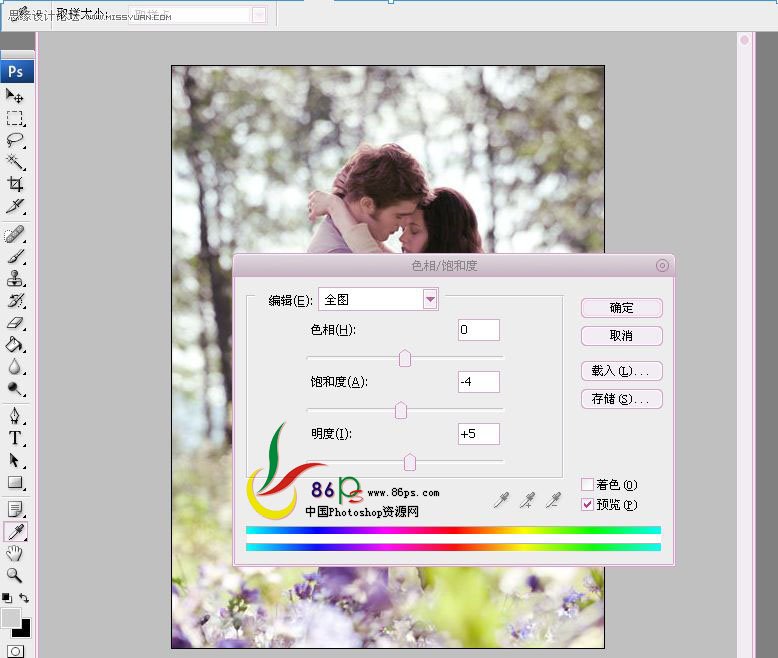Select the Pen tool

point(14,416)
